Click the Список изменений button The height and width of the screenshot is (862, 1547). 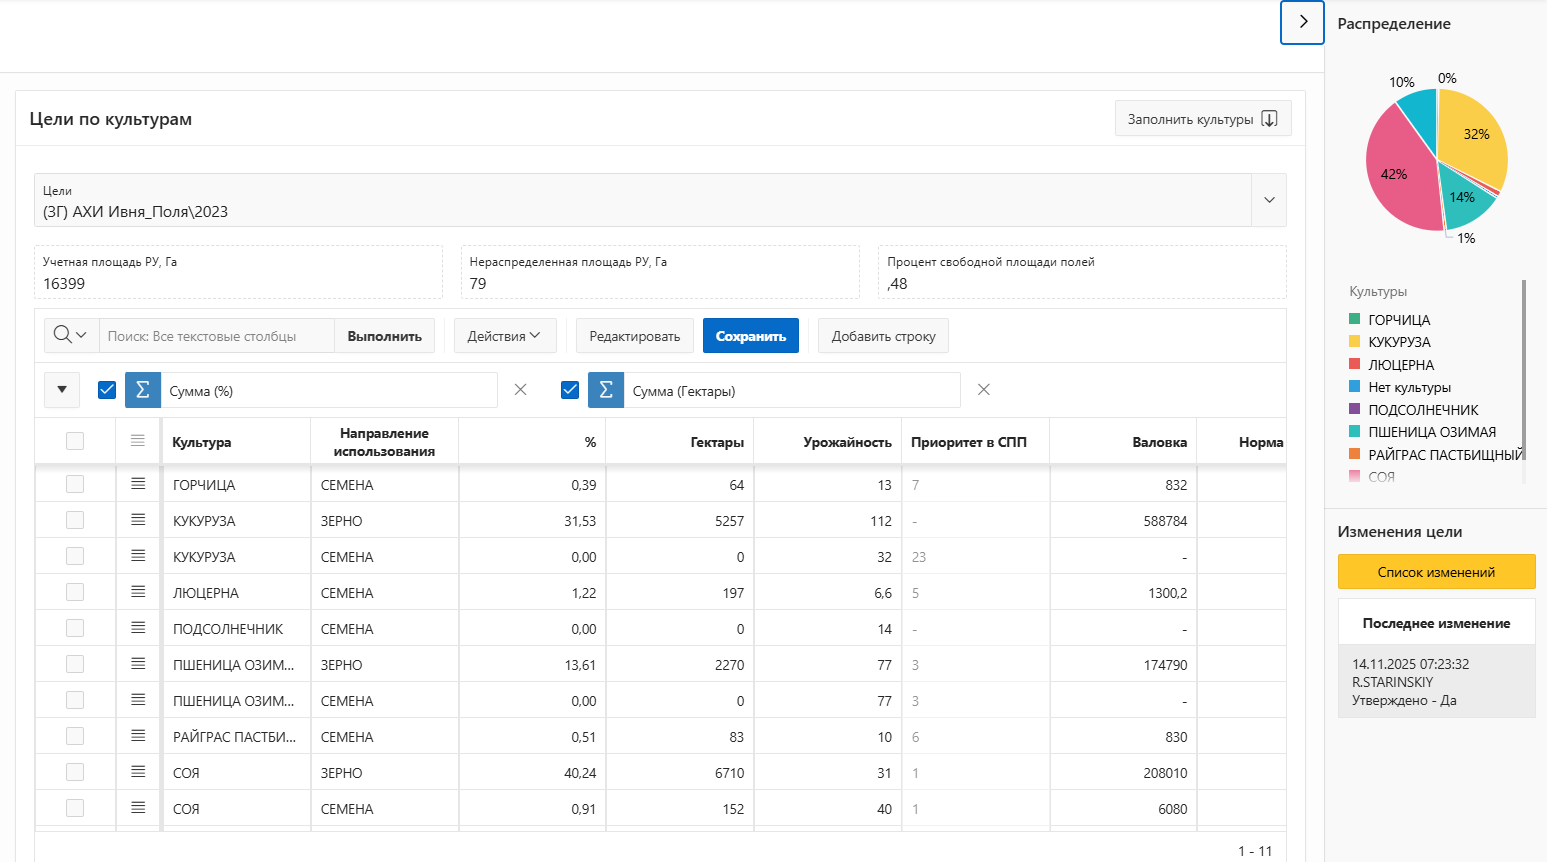coord(1436,572)
